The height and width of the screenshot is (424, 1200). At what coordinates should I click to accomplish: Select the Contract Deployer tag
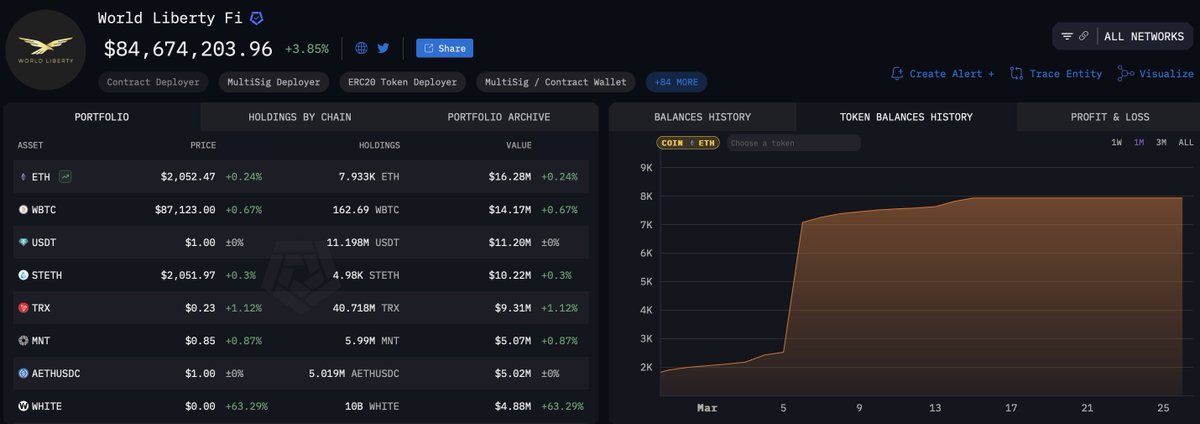153,82
